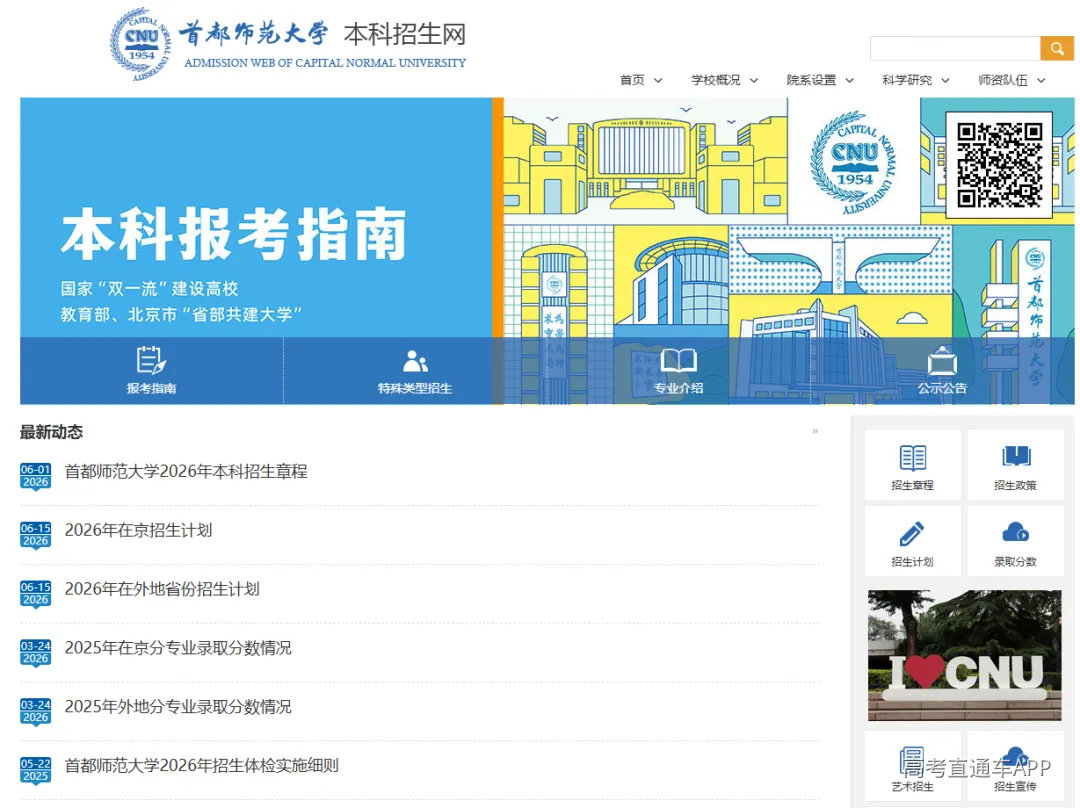Expand the 学校概况 dropdown menu
Screen dimensions: 1080x808
point(724,81)
